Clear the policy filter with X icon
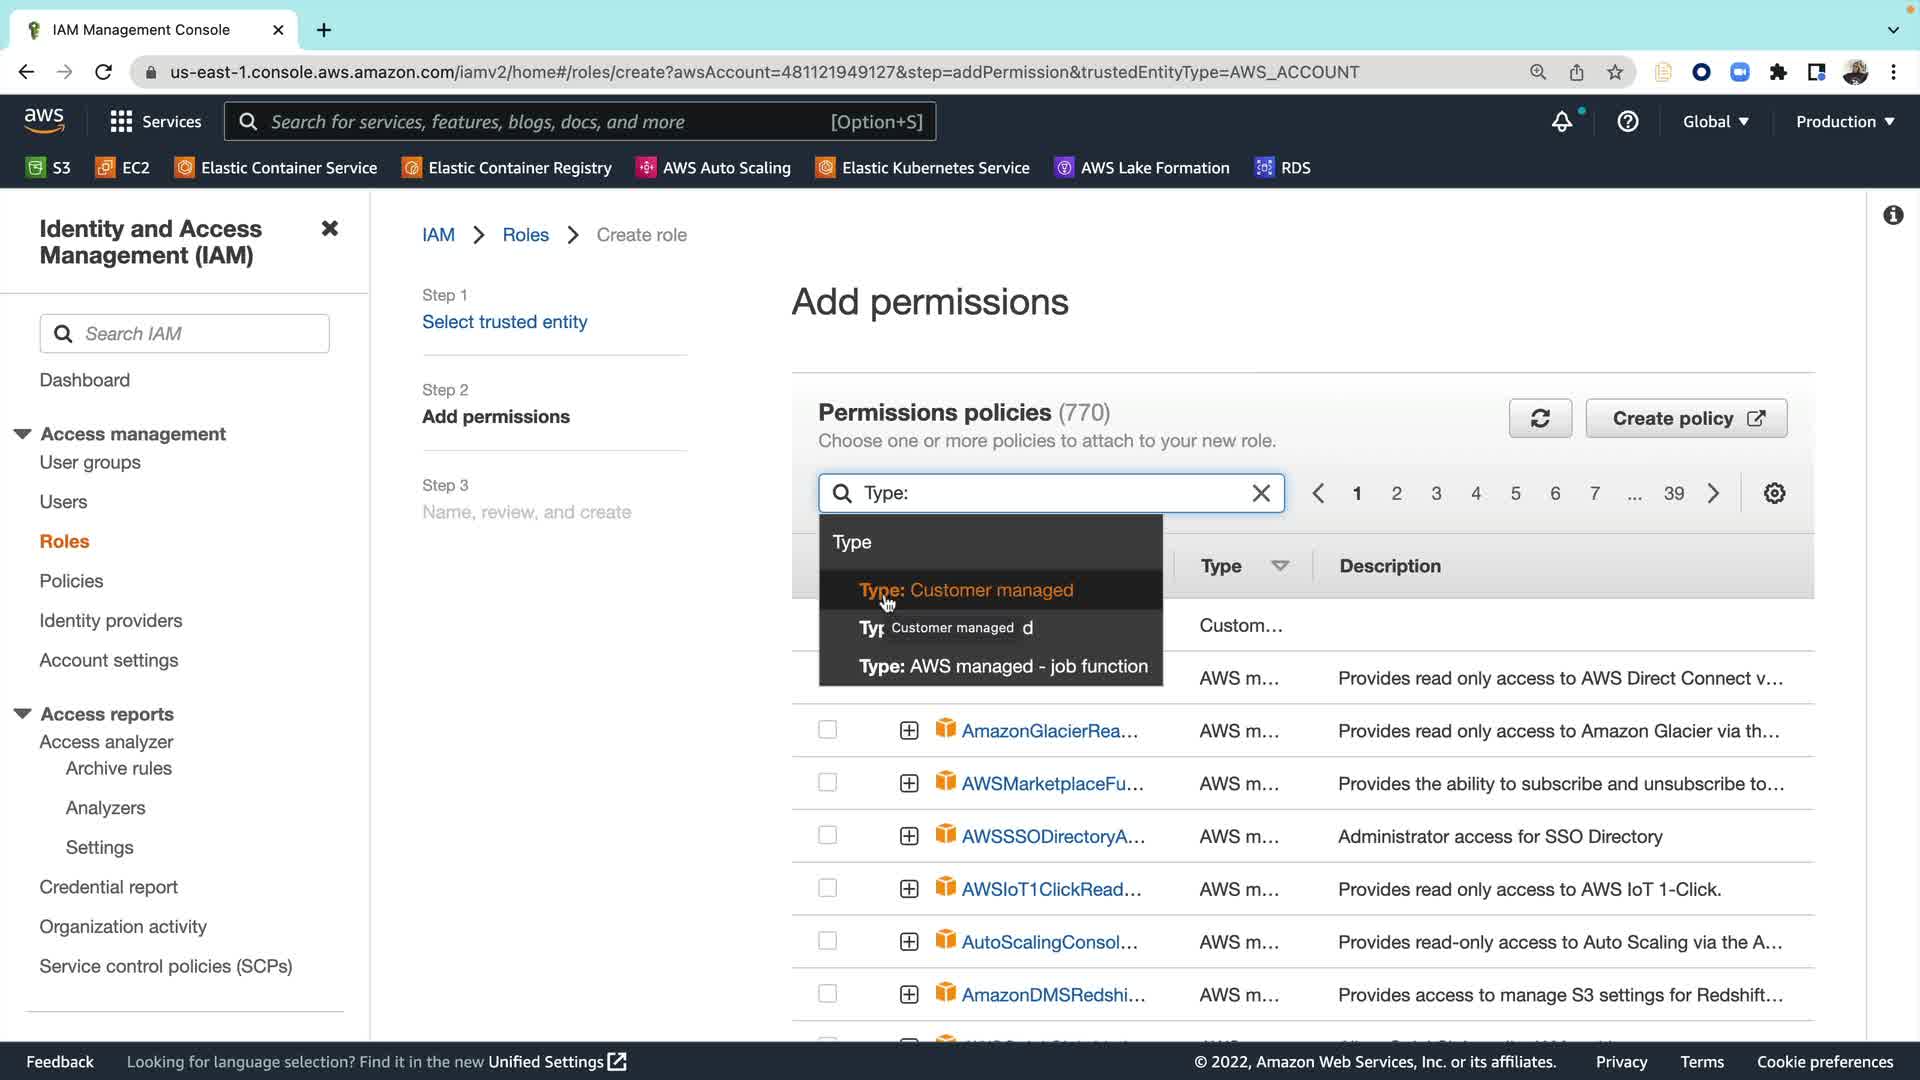Viewport: 1920px width, 1080px height. coord(1261,493)
